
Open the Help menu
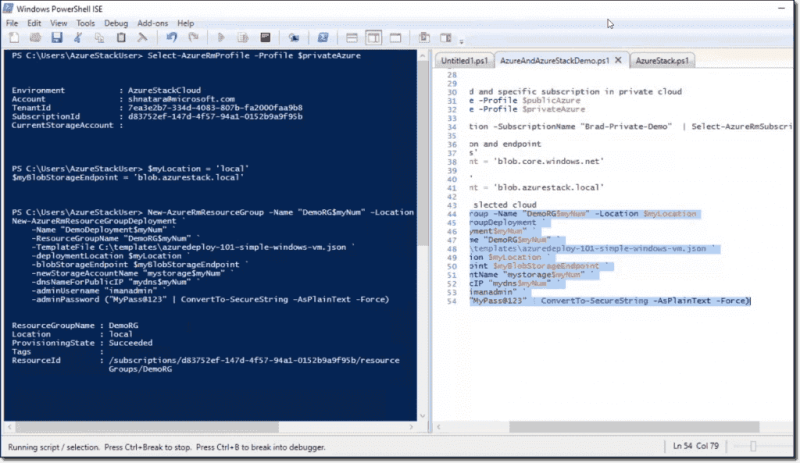(x=186, y=23)
